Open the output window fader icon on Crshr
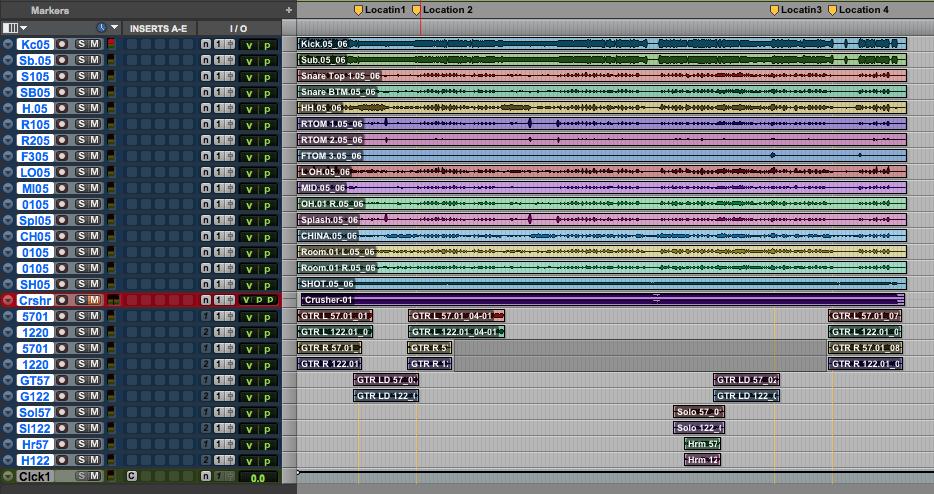This screenshot has height=494, width=934. tap(229, 300)
